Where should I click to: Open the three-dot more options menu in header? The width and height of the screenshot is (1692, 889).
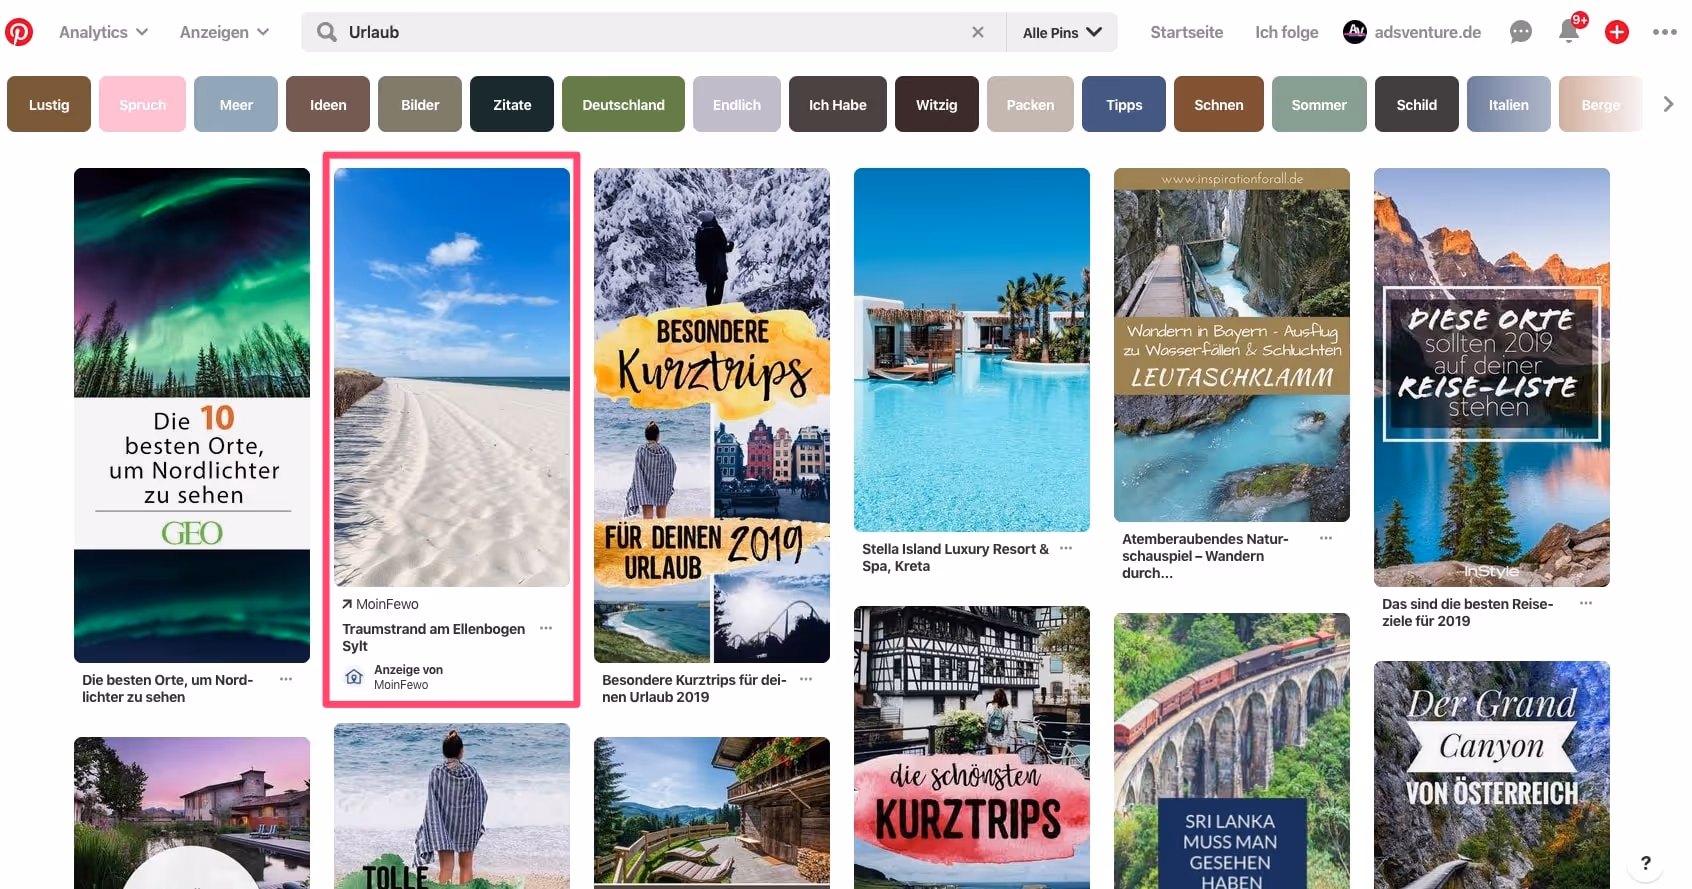(1665, 32)
